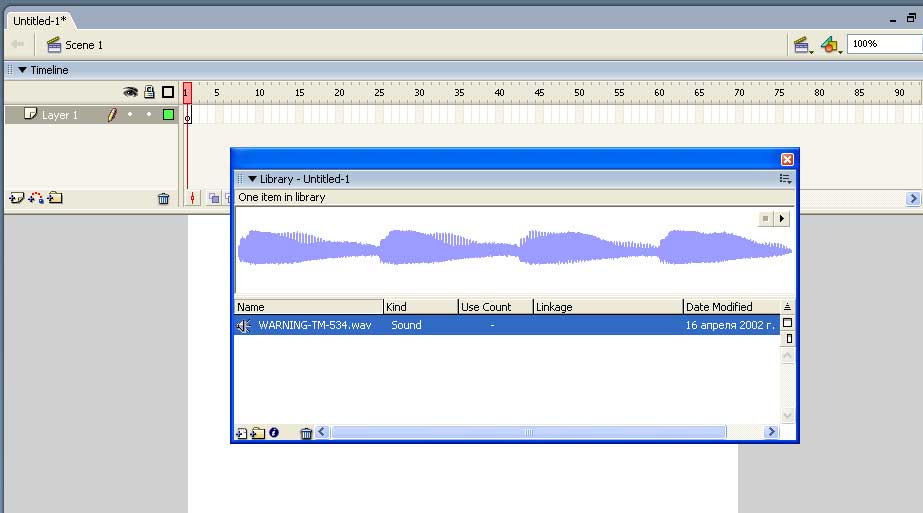Click Layer 1 green outline color swatch
The height and width of the screenshot is (513, 923).
pyautogui.click(x=168, y=115)
